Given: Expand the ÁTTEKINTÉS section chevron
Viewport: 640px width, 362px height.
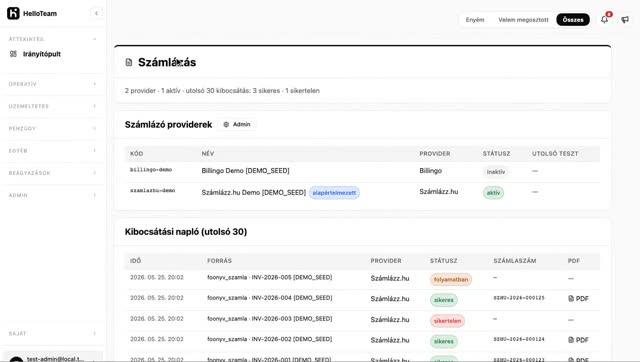Looking at the screenshot, I should (x=95, y=39).
